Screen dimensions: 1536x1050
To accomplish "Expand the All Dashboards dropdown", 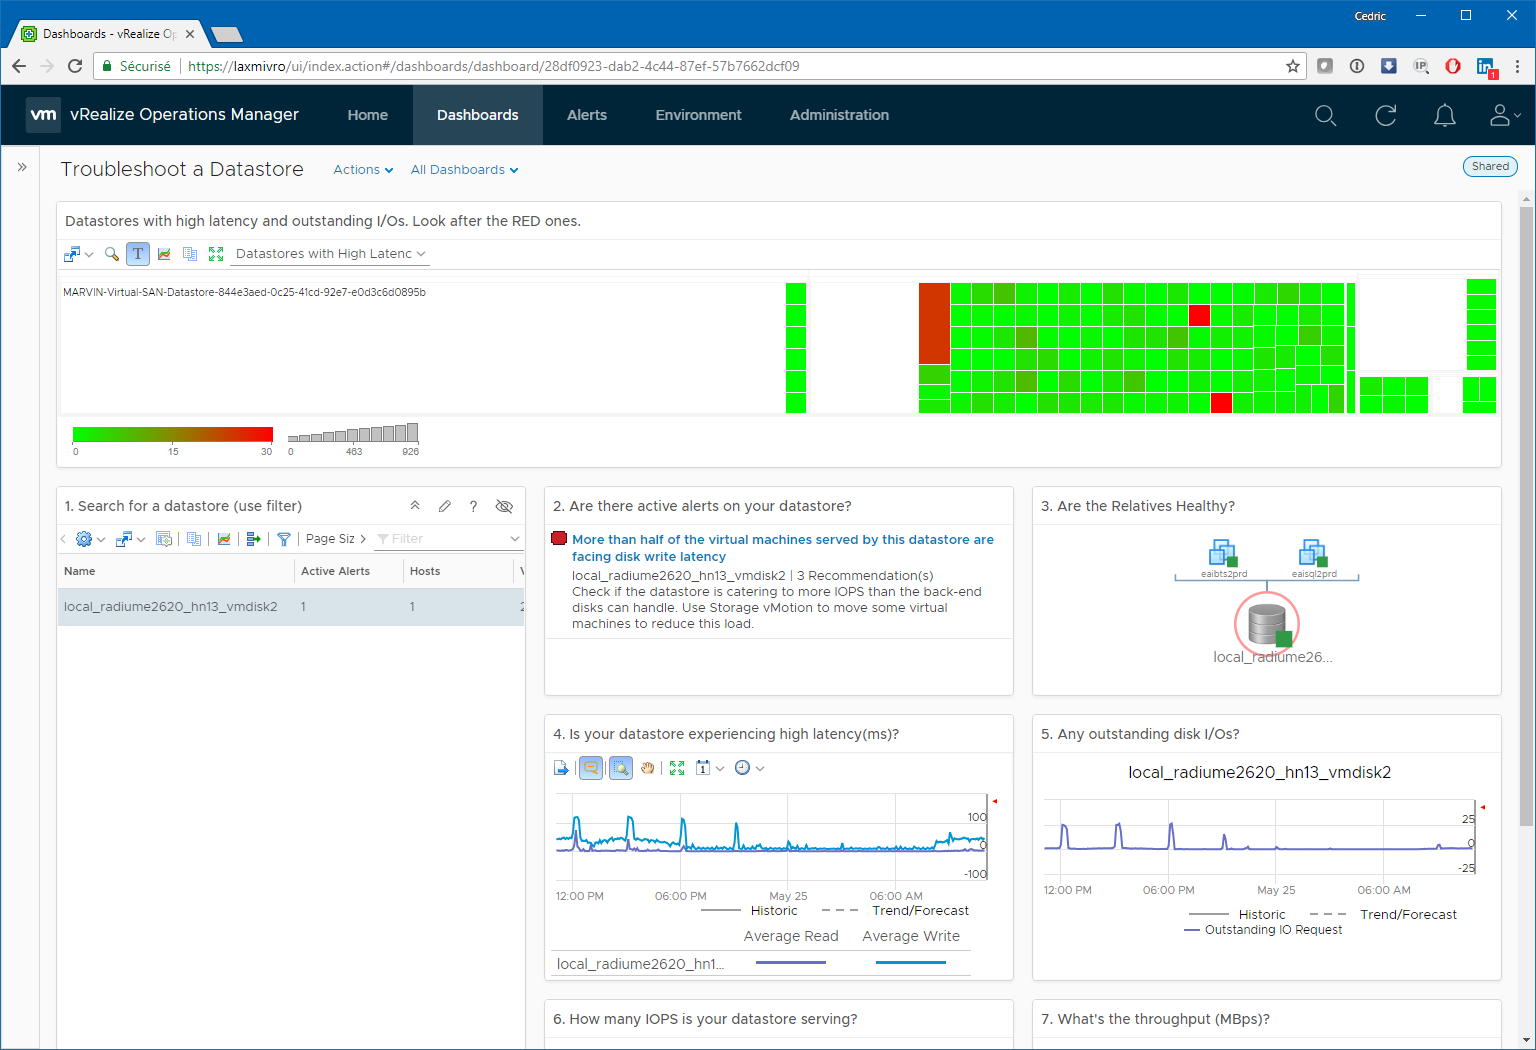I will click(x=464, y=170).
